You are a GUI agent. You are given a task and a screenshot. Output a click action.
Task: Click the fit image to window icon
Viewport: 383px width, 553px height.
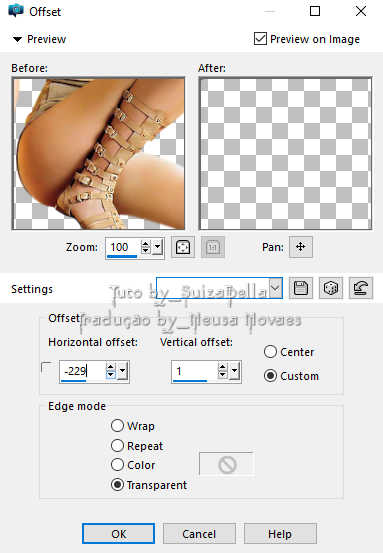[183, 247]
